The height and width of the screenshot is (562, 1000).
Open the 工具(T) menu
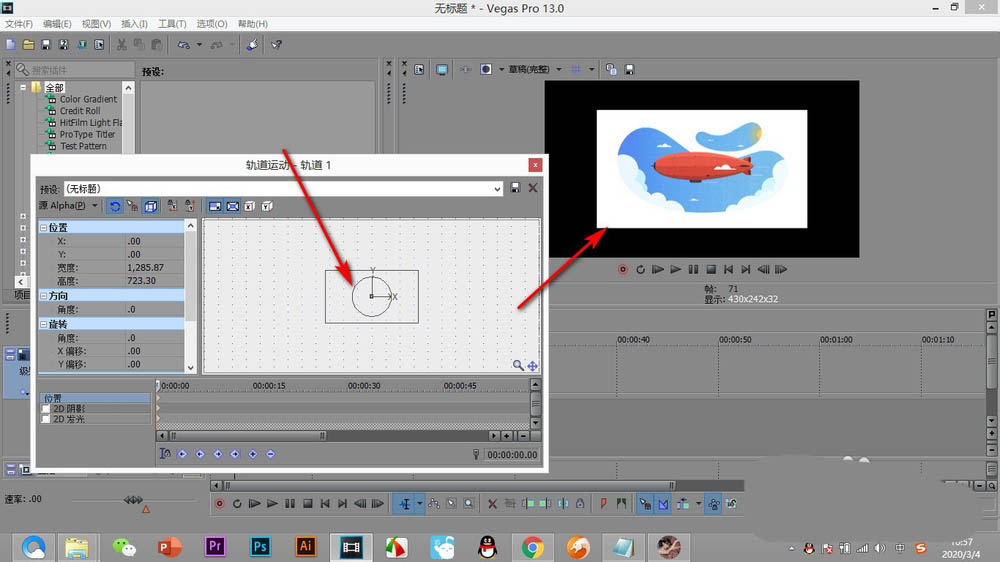172,24
